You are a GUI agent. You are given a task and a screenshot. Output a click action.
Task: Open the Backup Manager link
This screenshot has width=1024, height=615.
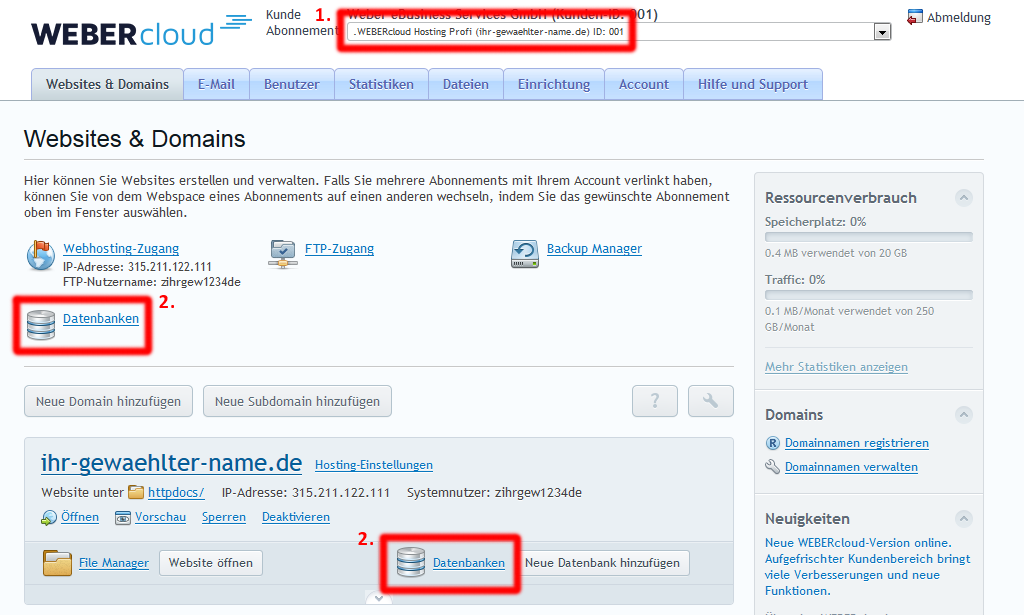[594, 249]
